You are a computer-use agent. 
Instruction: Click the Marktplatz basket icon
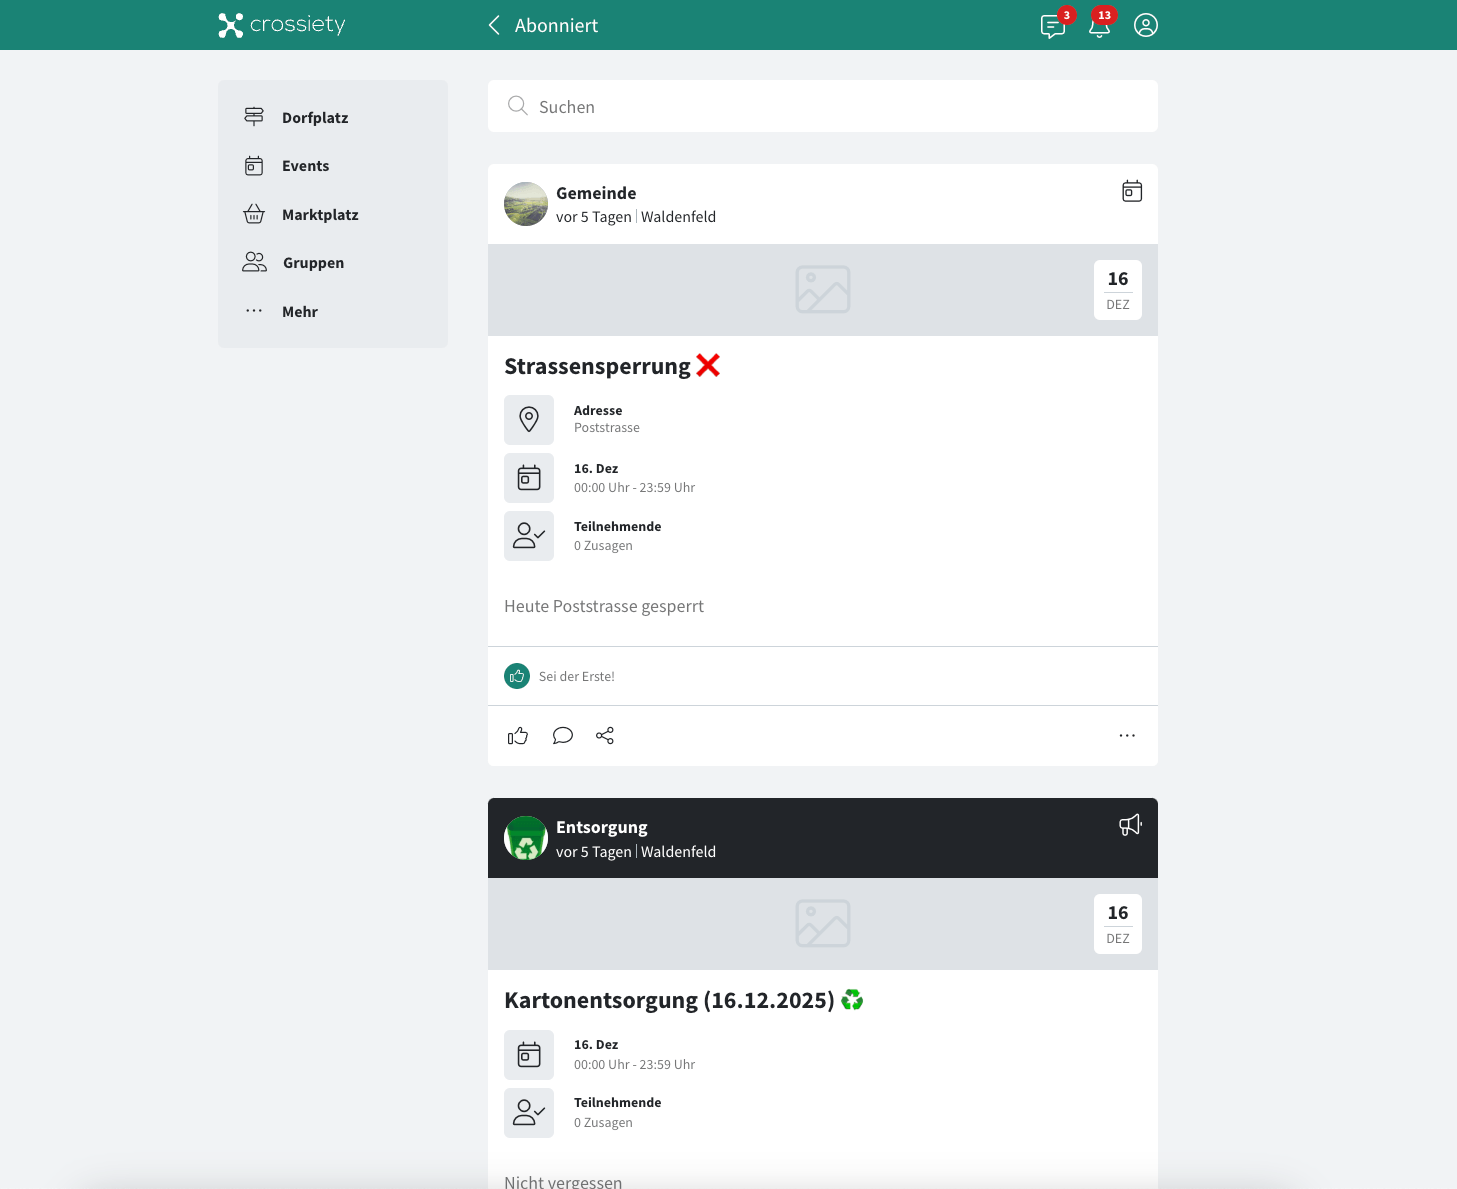tap(254, 214)
